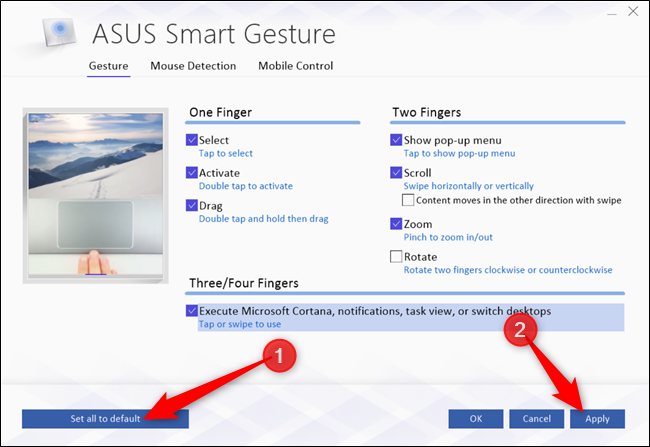This screenshot has height=447, width=650.
Task: Open the Mobile Control tab
Action: click(296, 66)
